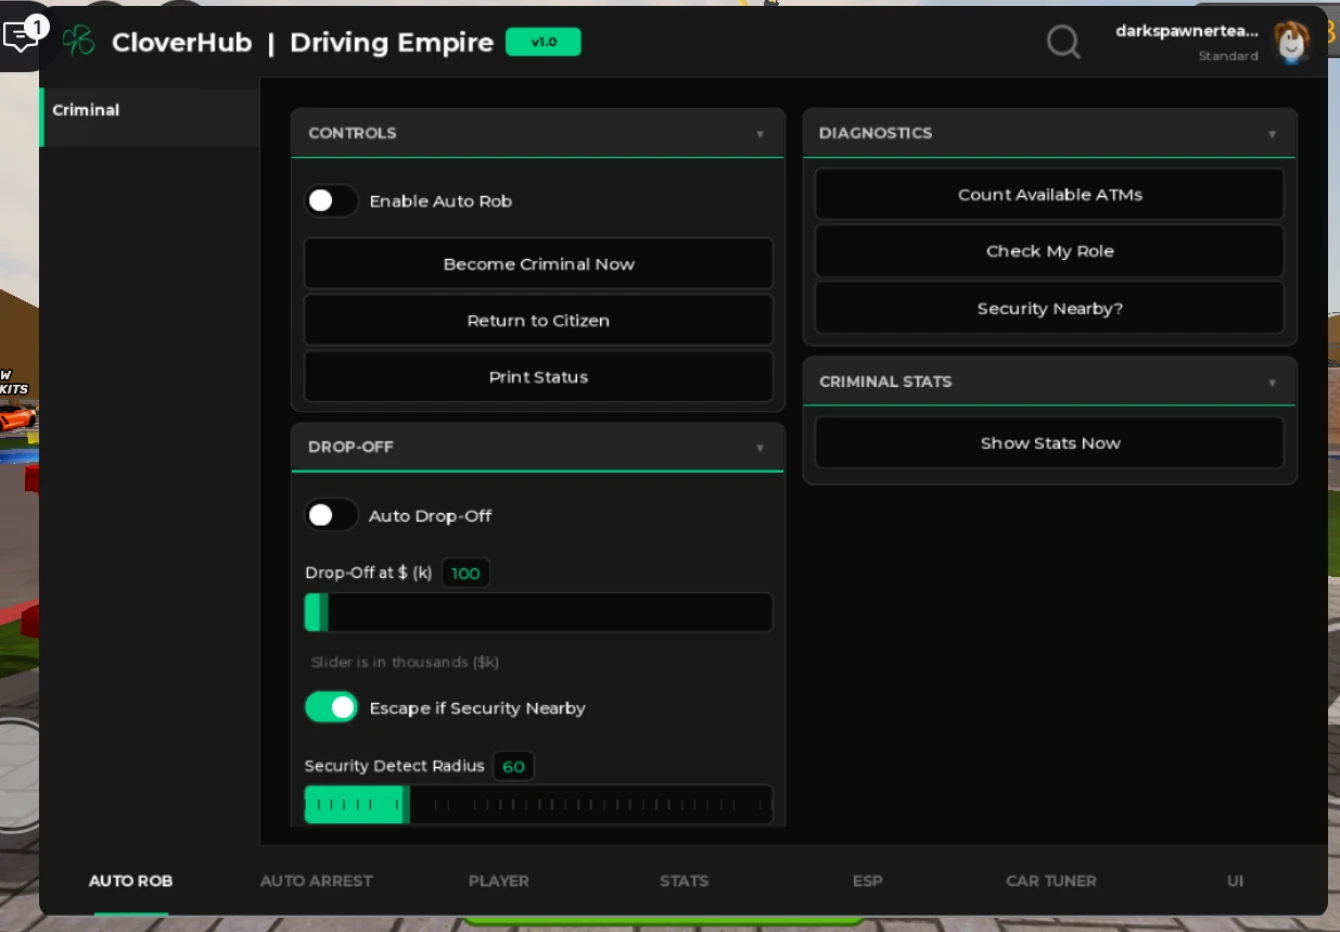Open the chat bubble notification icon
The image size is (1340, 932).
pos(22,34)
